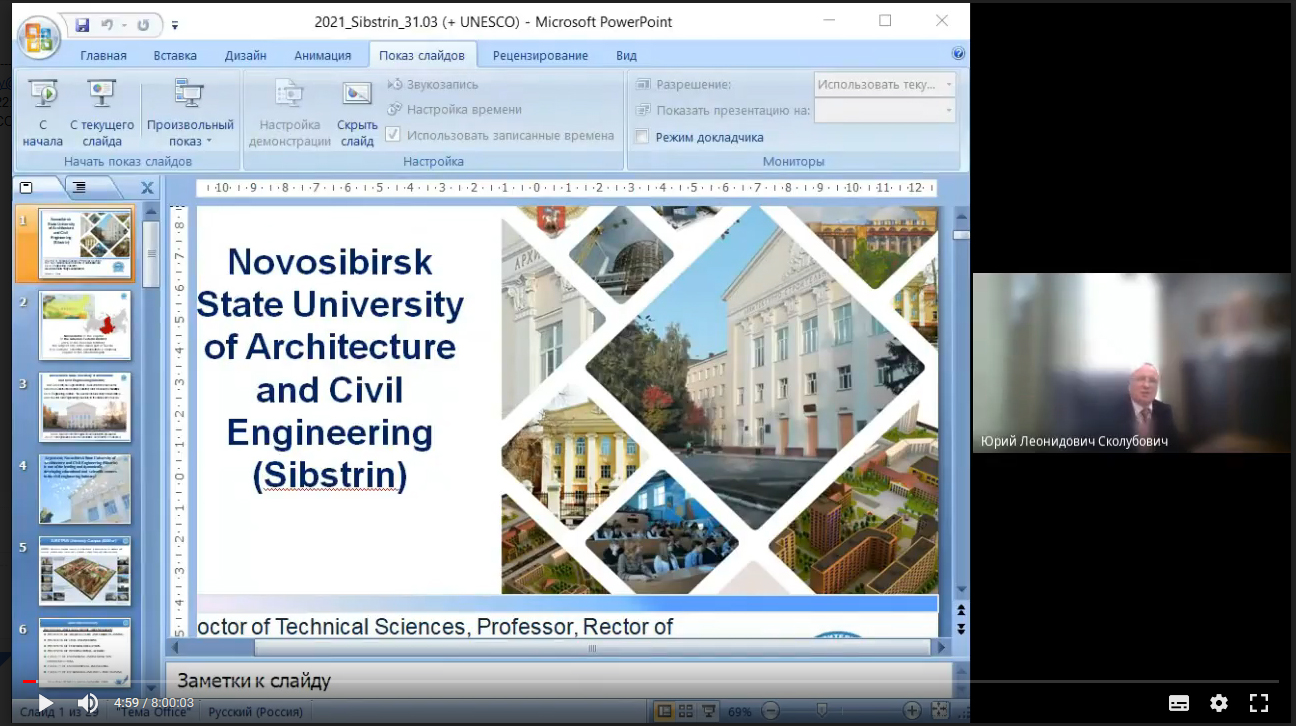Screen dimensions: 1296x726
Task: Switch to Slides thumbnail pane tab
Action: coord(27,187)
